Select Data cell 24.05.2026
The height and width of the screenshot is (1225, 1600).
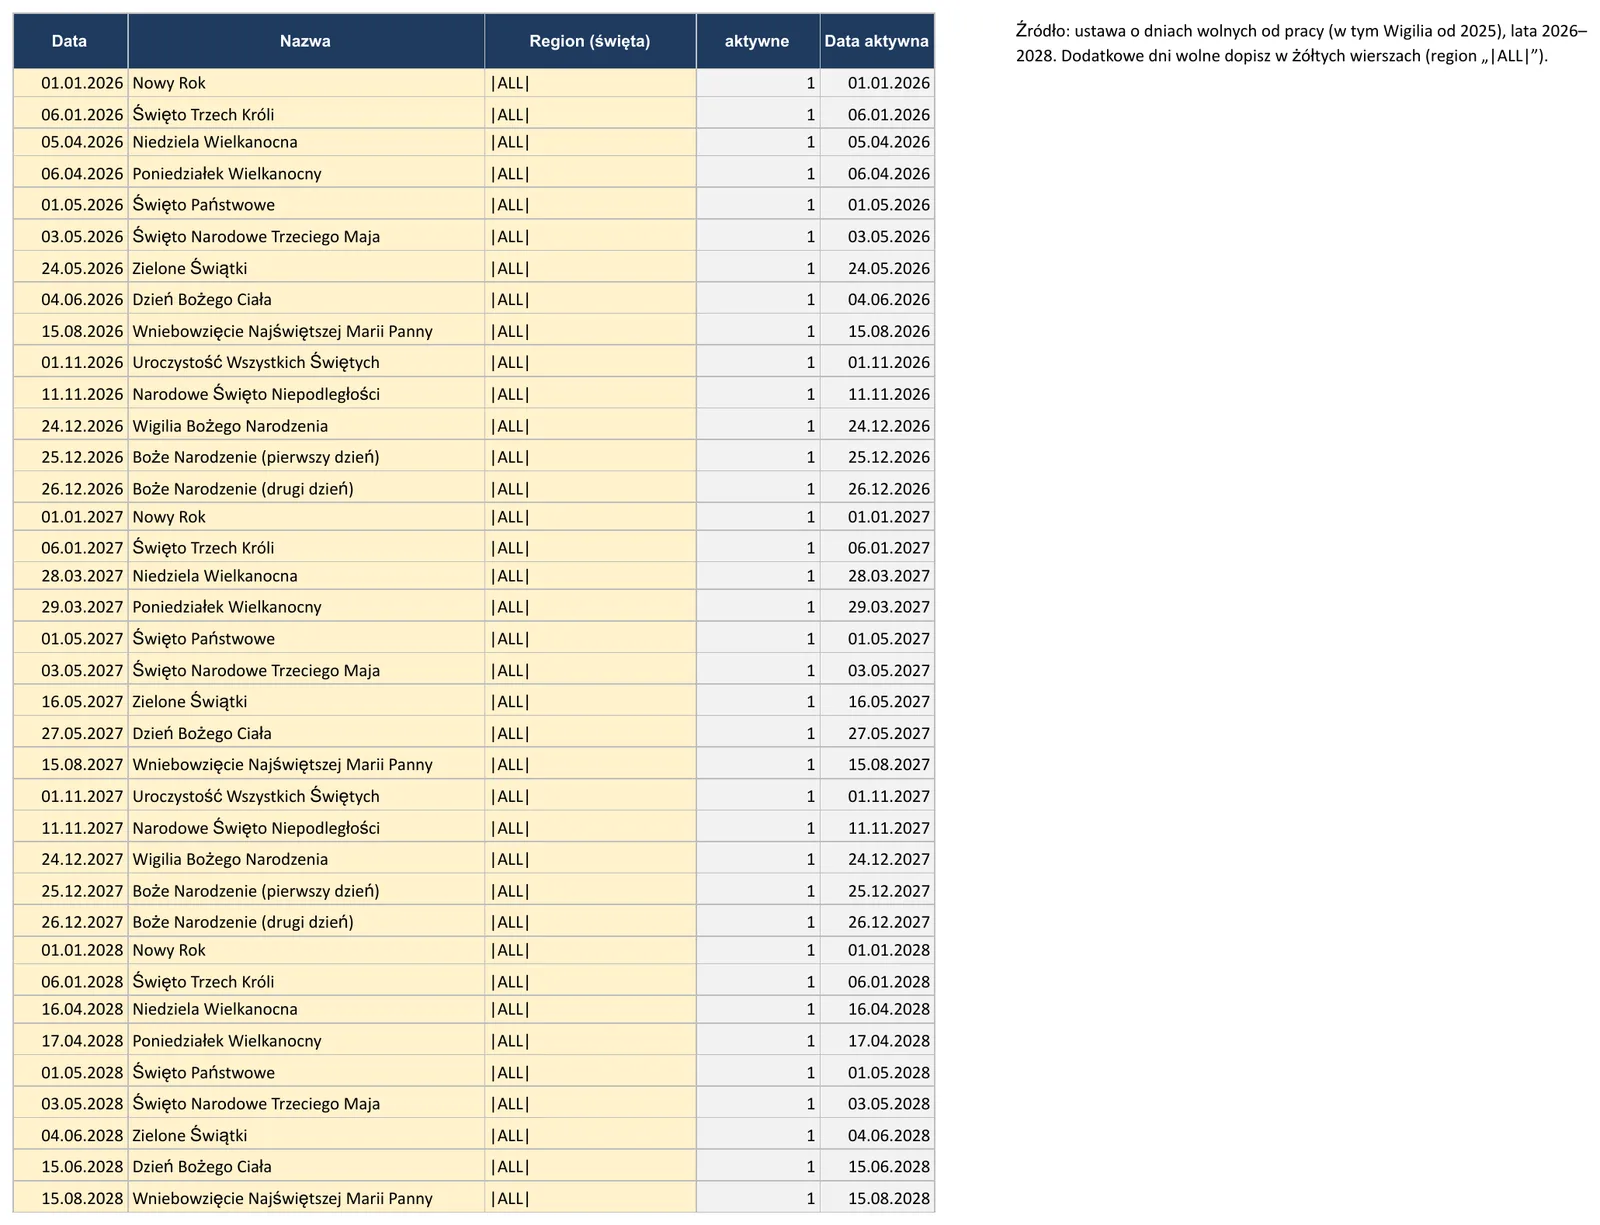pyautogui.click(x=70, y=268)
